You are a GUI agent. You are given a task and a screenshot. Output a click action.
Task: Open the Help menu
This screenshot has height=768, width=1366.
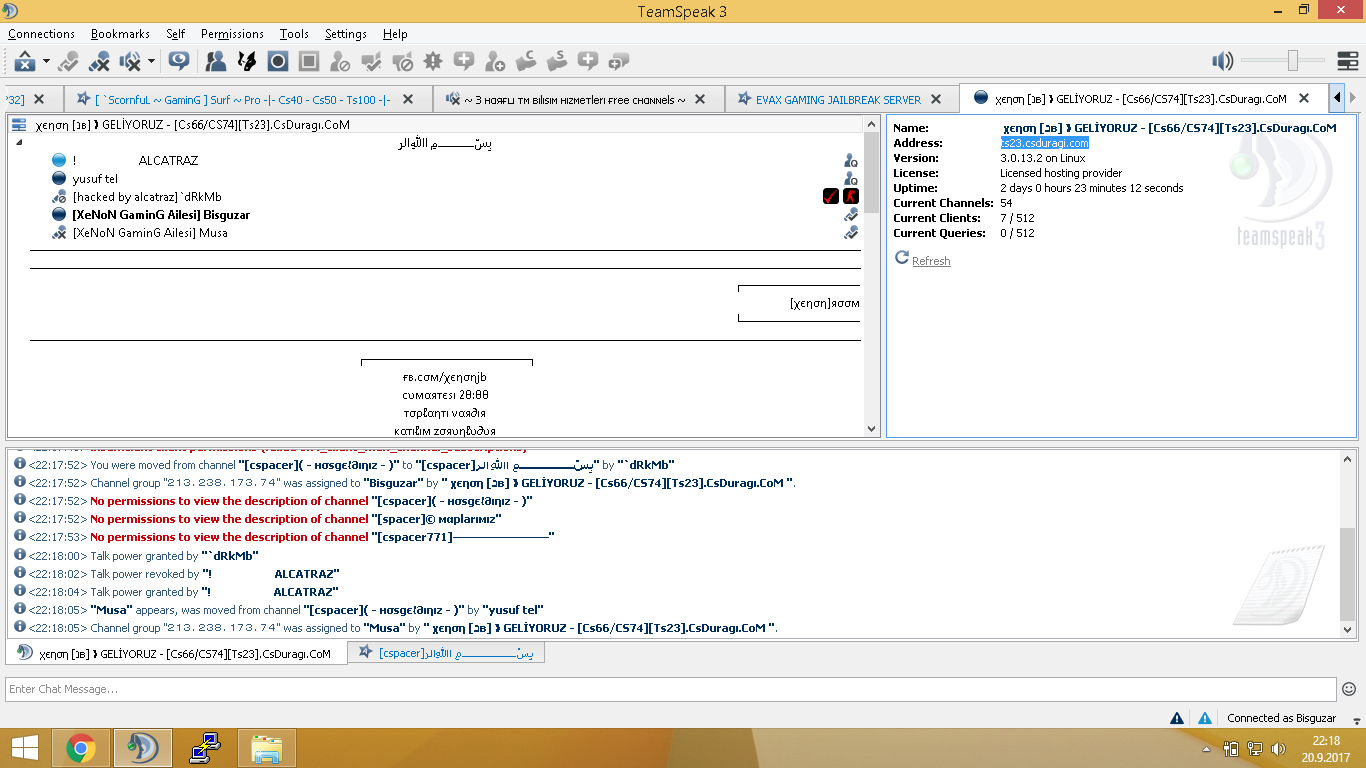[x=395, y=34]
